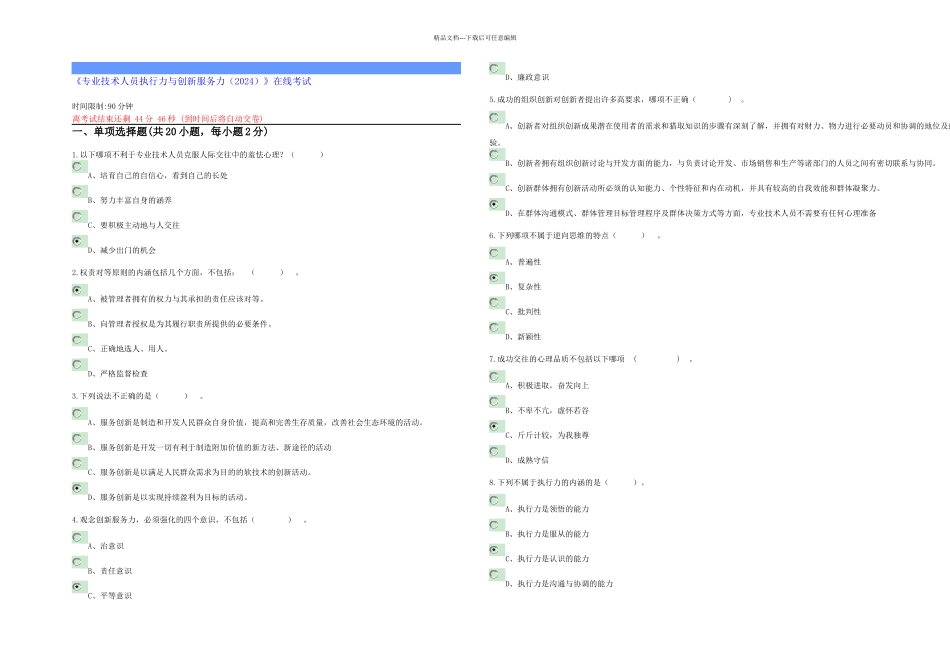Image resolution: width=950 pixels, height=672 pixels.
Task: Select radio option A 普遍性
Action: point(494,253)
